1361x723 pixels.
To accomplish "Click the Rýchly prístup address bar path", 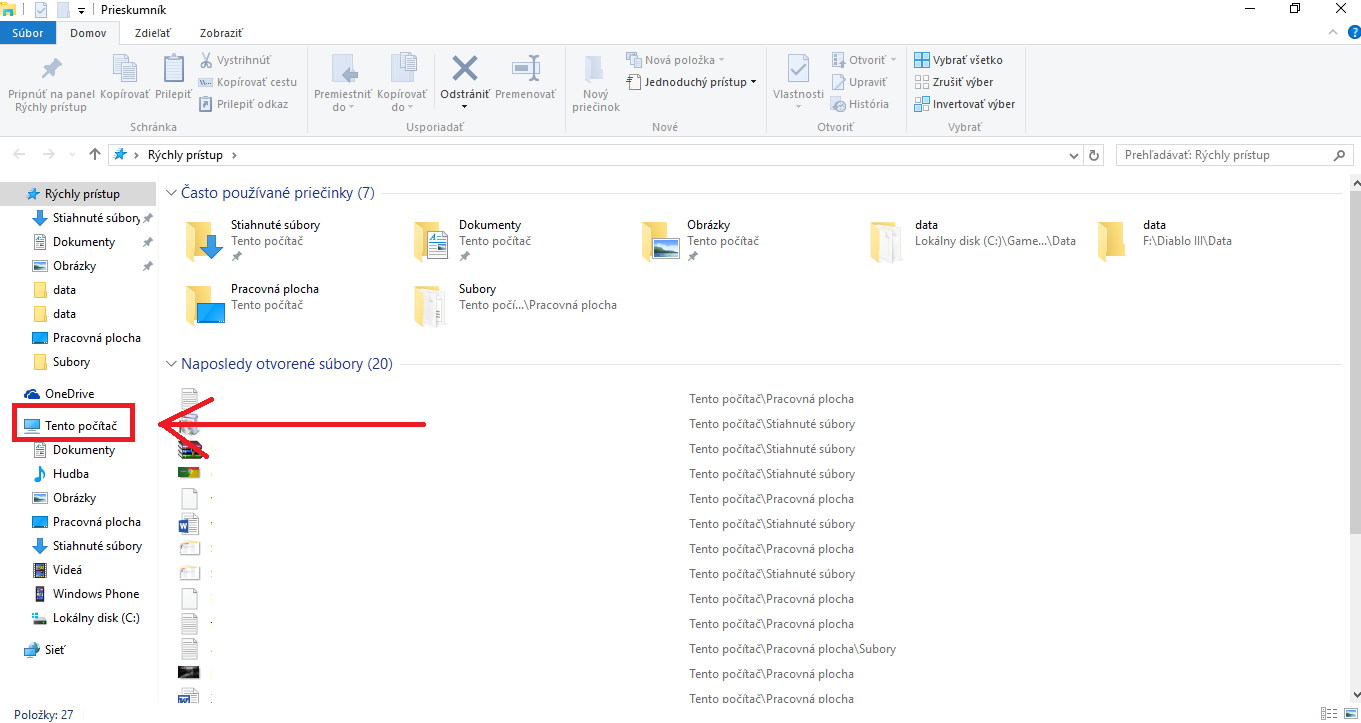I will 185,155.
